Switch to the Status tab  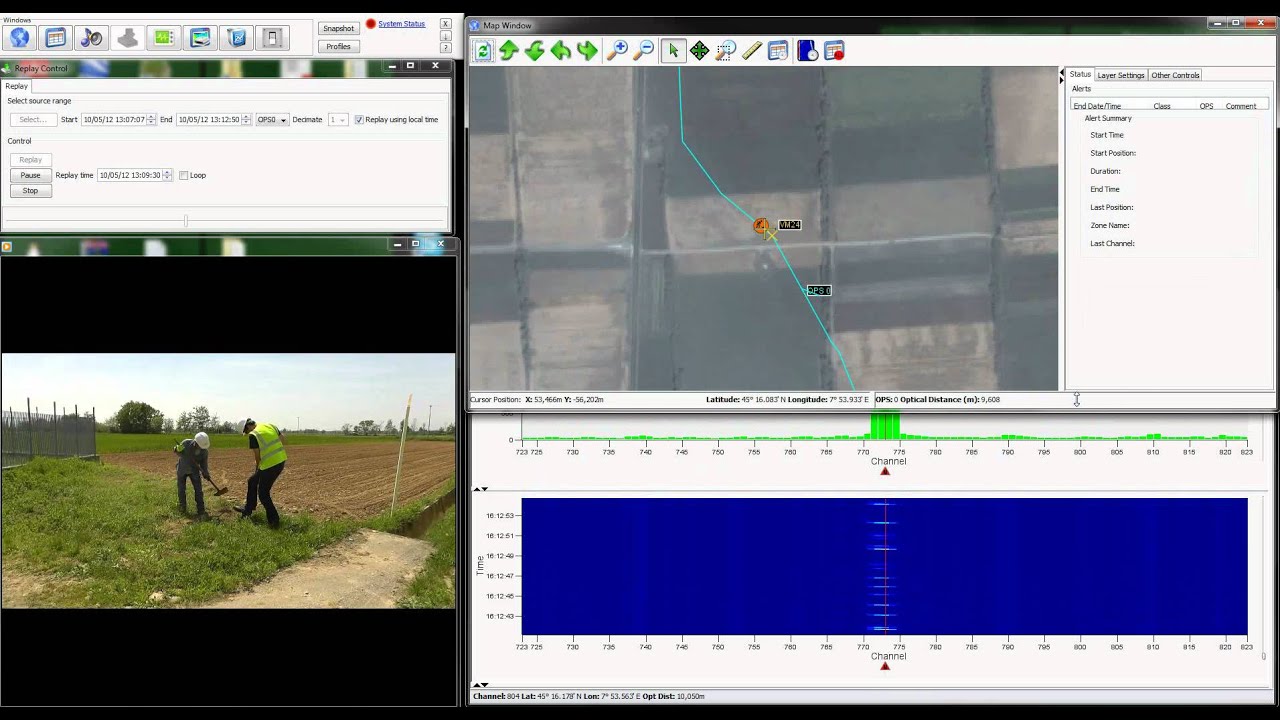coord(1080,75)
